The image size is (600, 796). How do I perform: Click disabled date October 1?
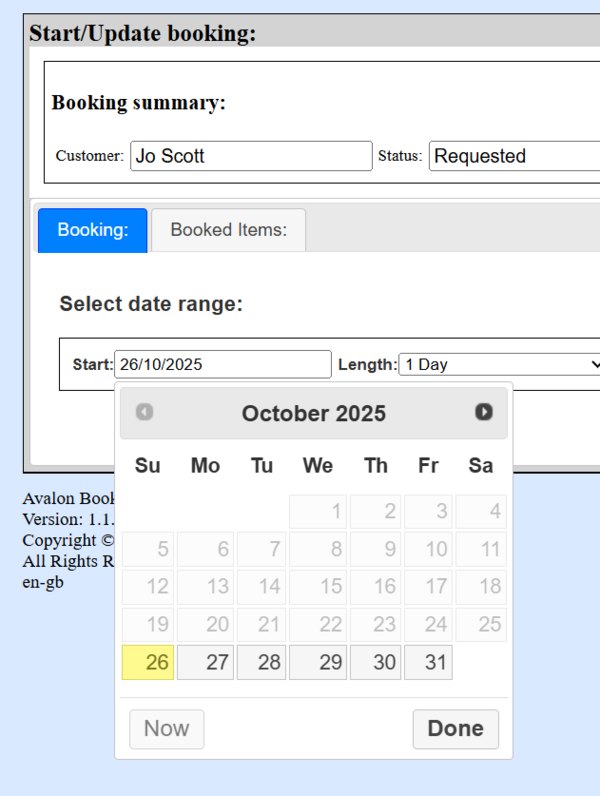pyautogui.click(x=318, y=512)
